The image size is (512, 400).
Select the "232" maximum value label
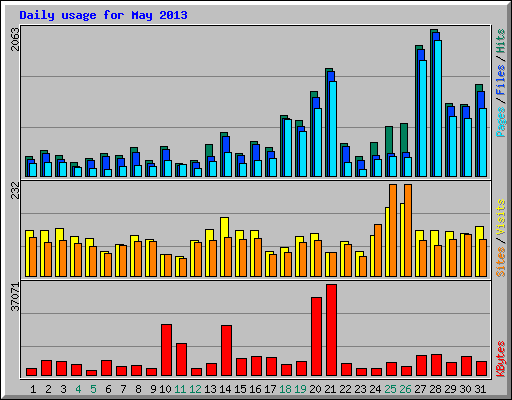pyautogui.click(x=15, y=190)
